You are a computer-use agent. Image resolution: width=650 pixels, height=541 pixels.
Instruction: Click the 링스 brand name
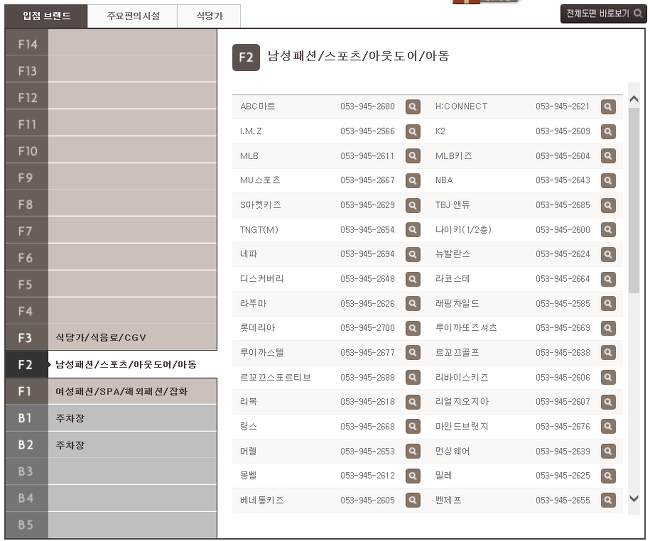pos(248,426)
